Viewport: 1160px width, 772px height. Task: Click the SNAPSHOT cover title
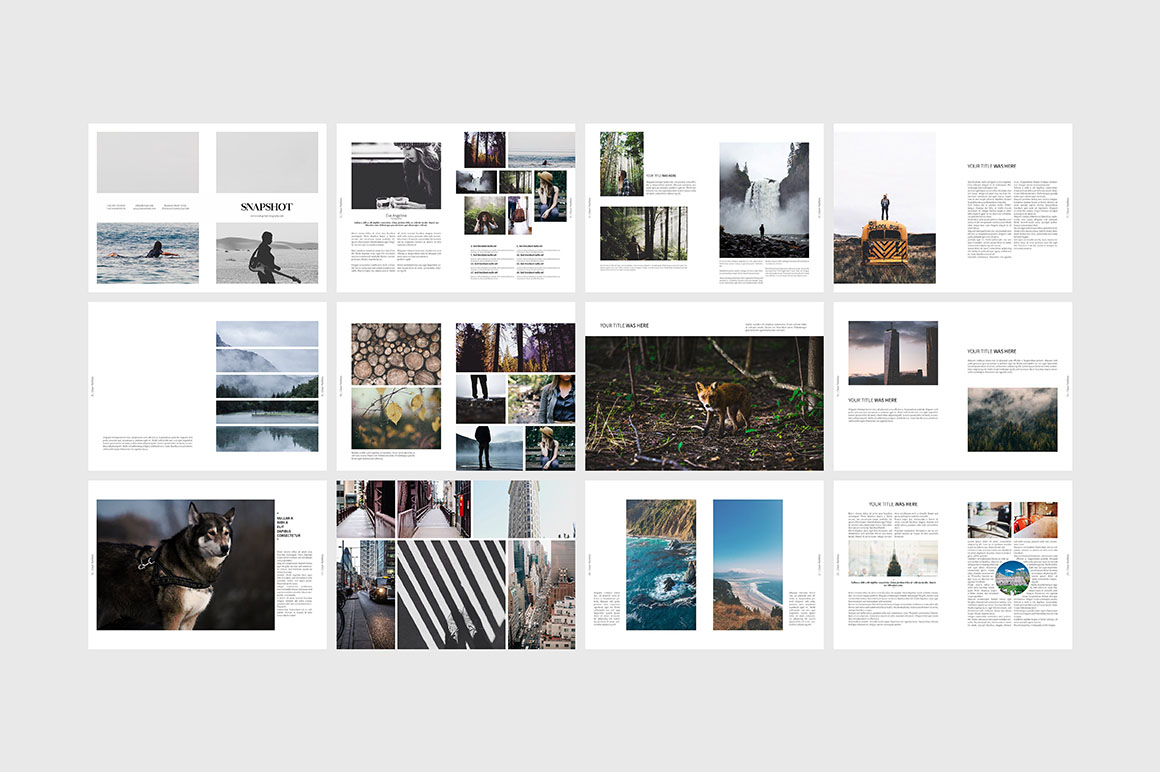coord(266,207)
